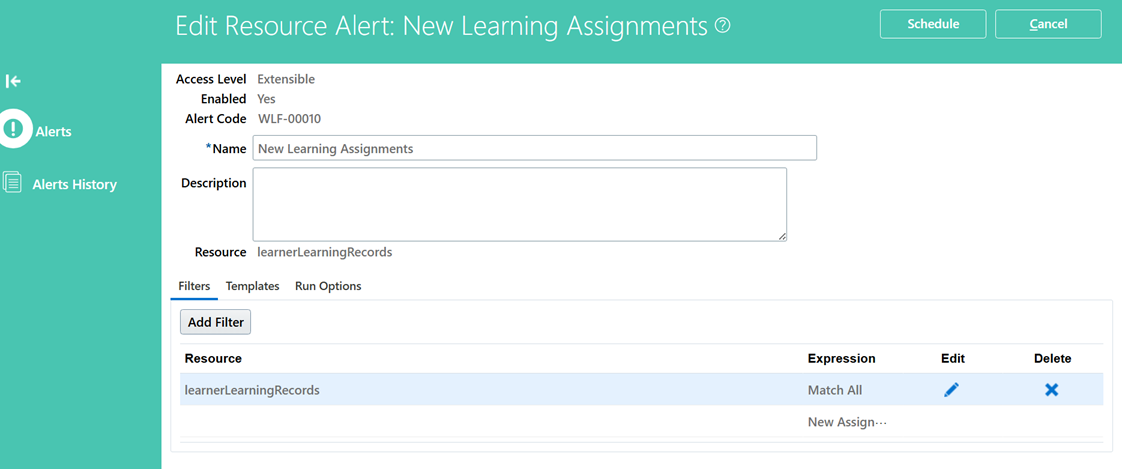Collapse the side navigation panel arrow
Image resolution: width=1122 pixels, height=469 pixels.
pos(13,82)
